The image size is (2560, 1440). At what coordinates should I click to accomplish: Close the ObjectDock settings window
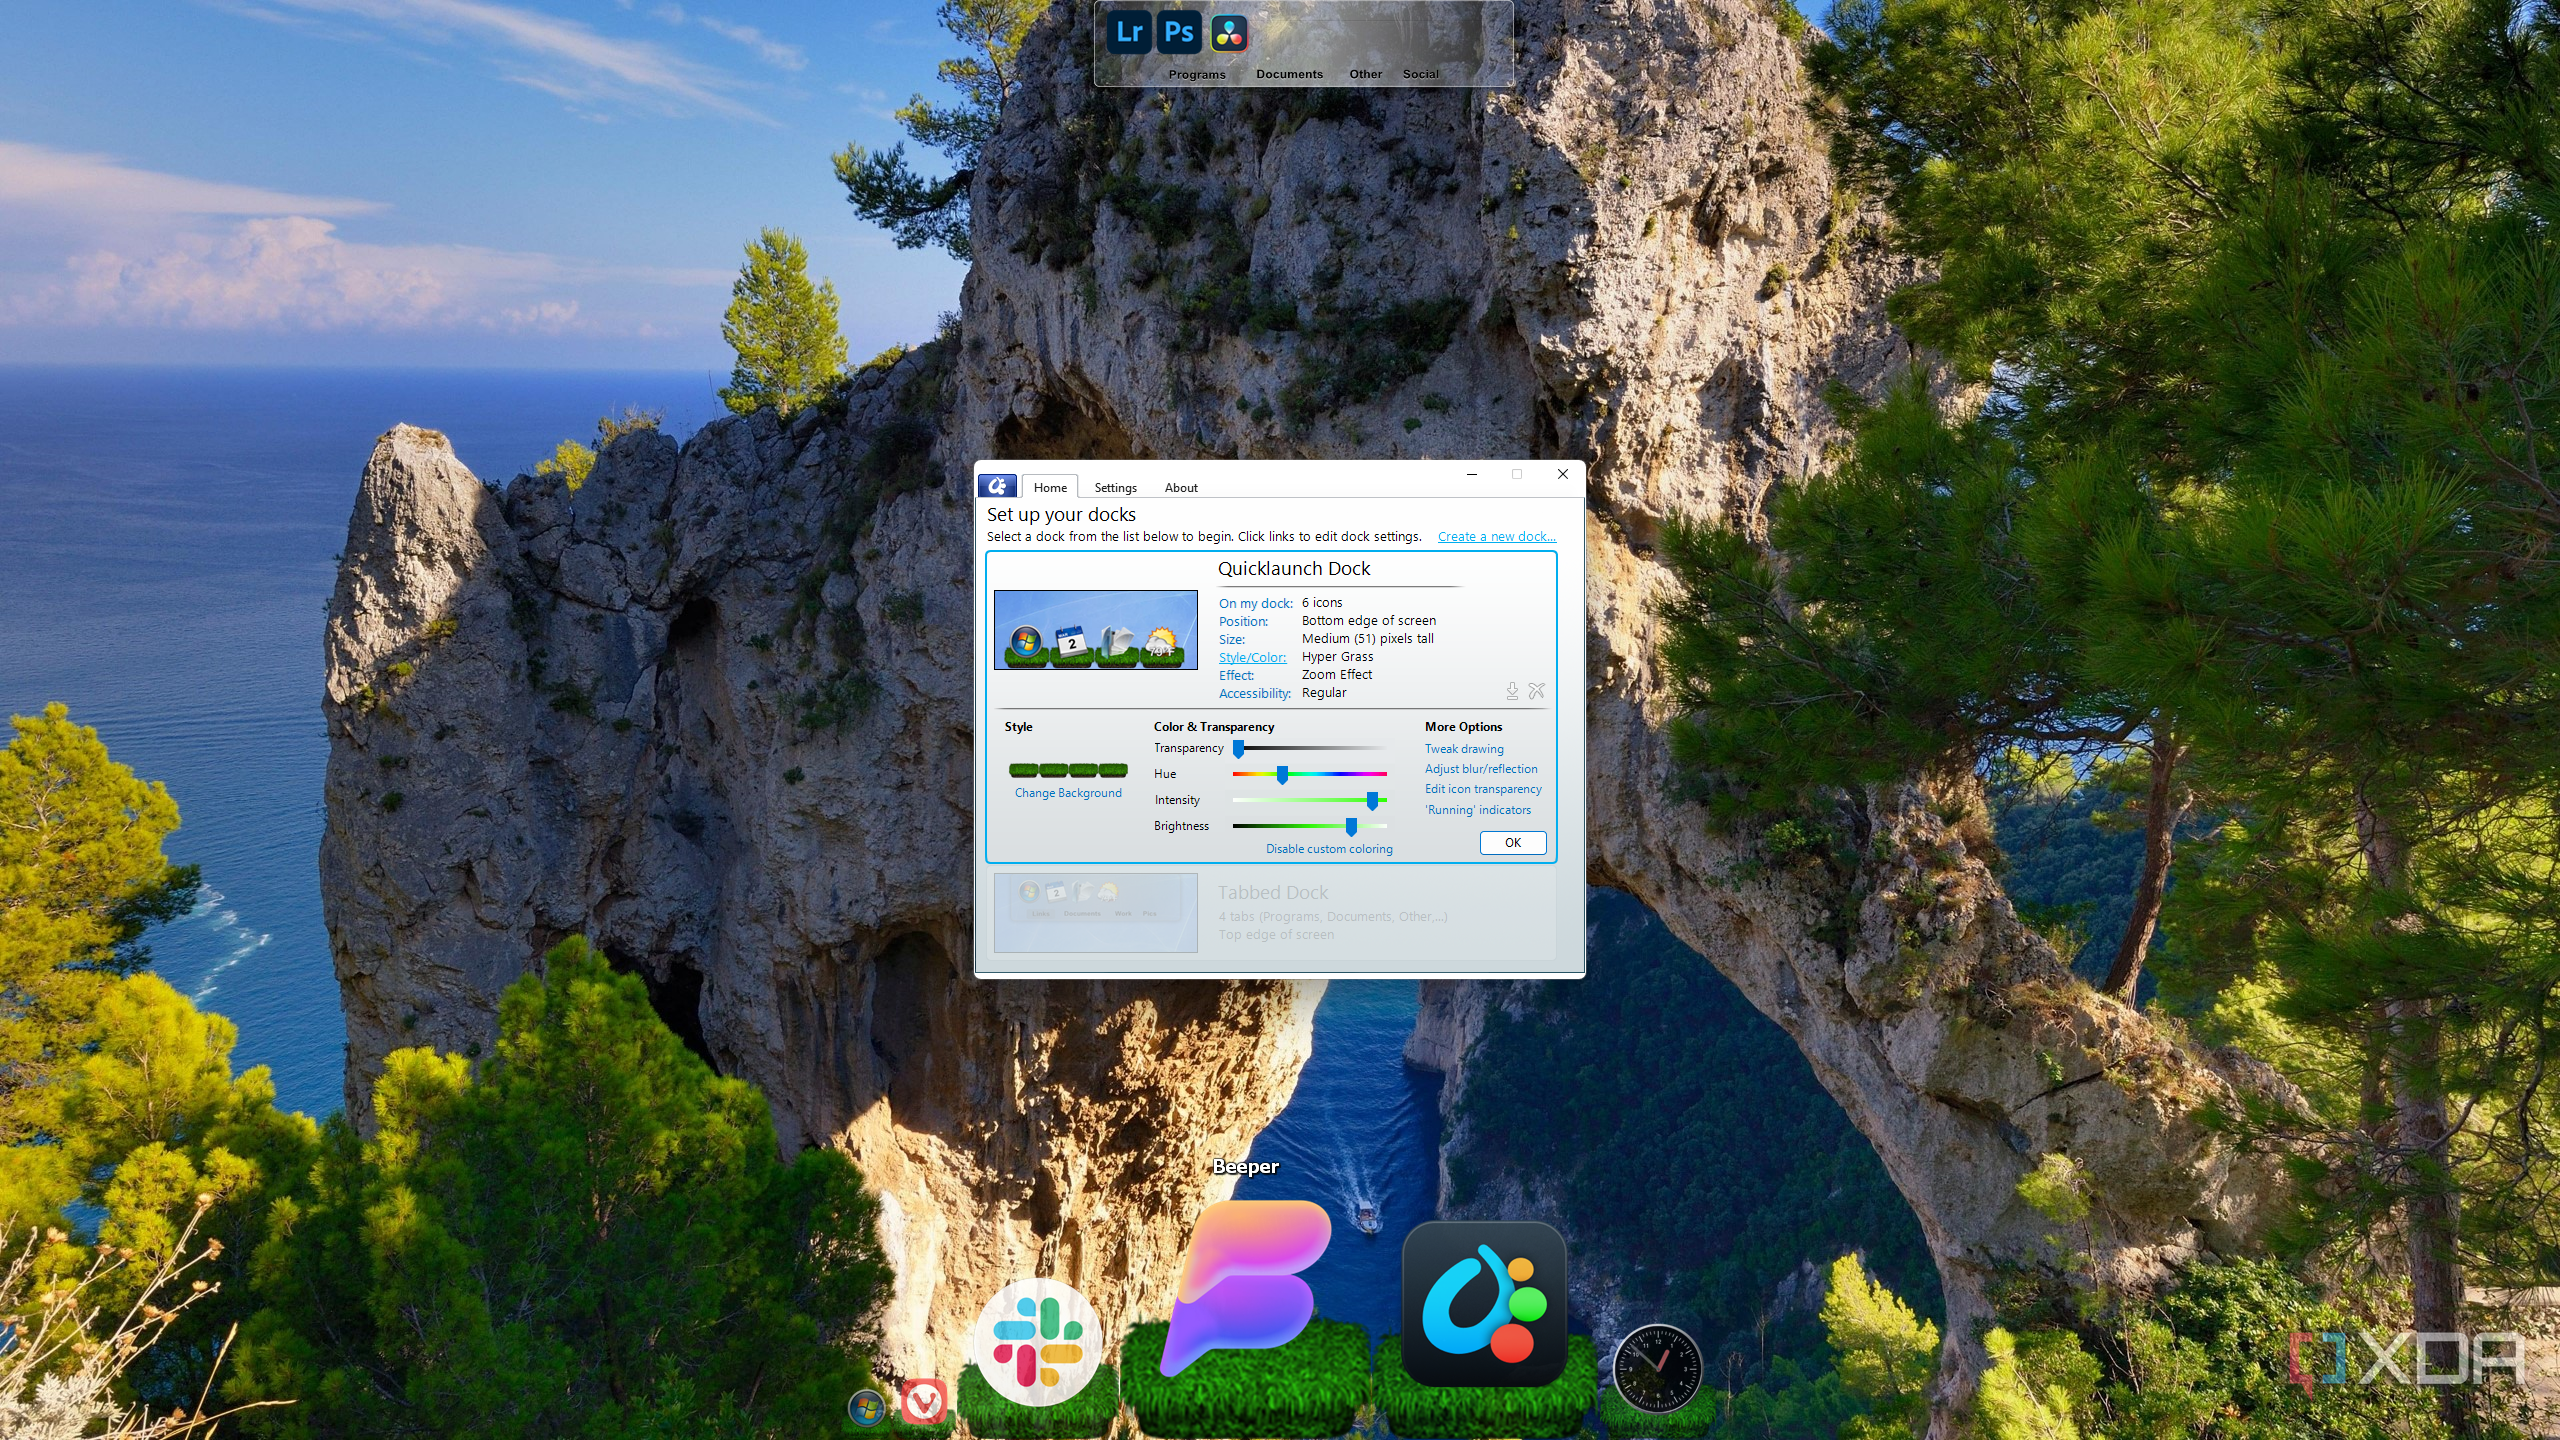point(1563,474)
